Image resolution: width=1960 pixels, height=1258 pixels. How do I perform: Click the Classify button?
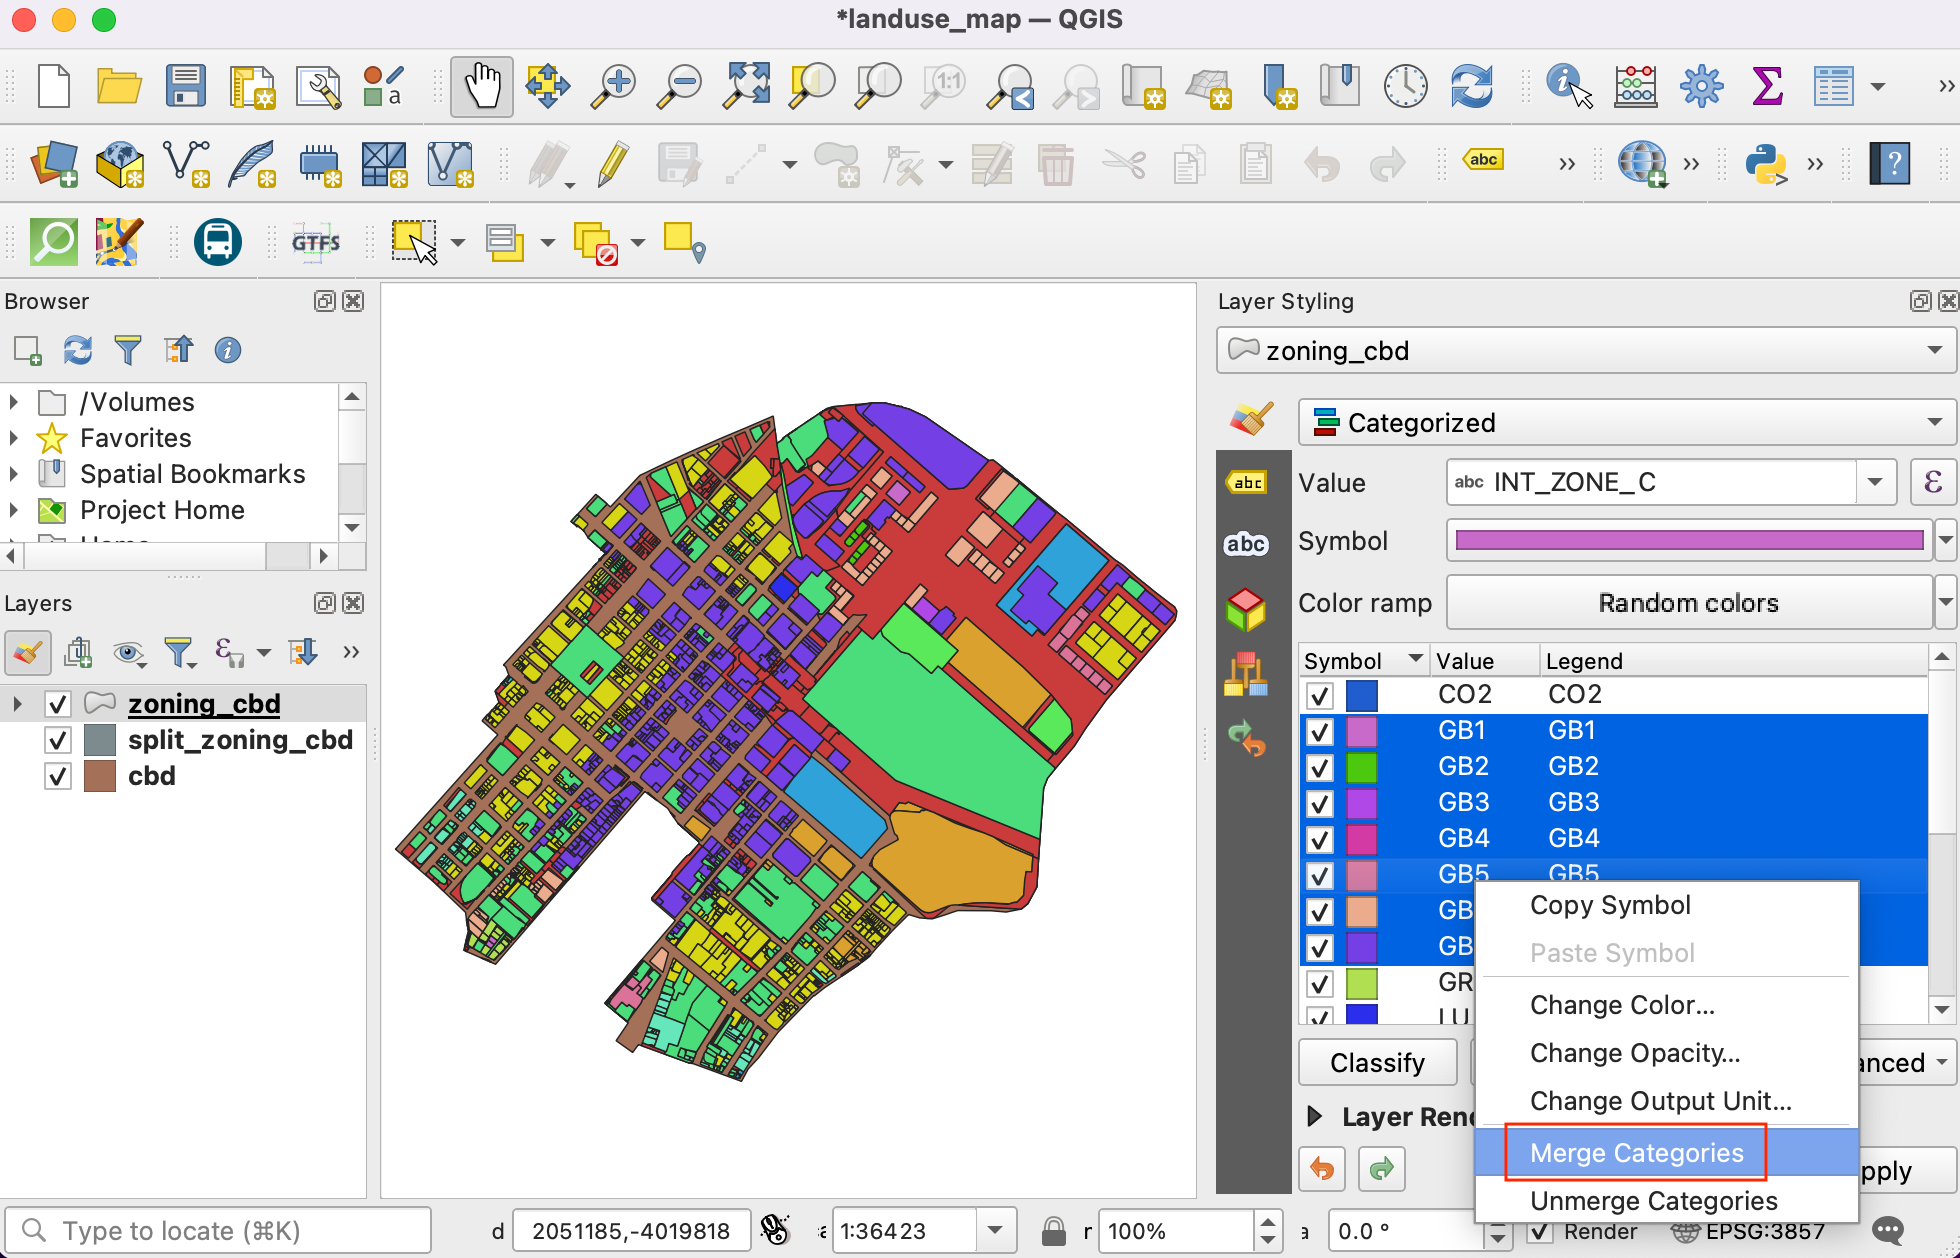[1377, 1062]
